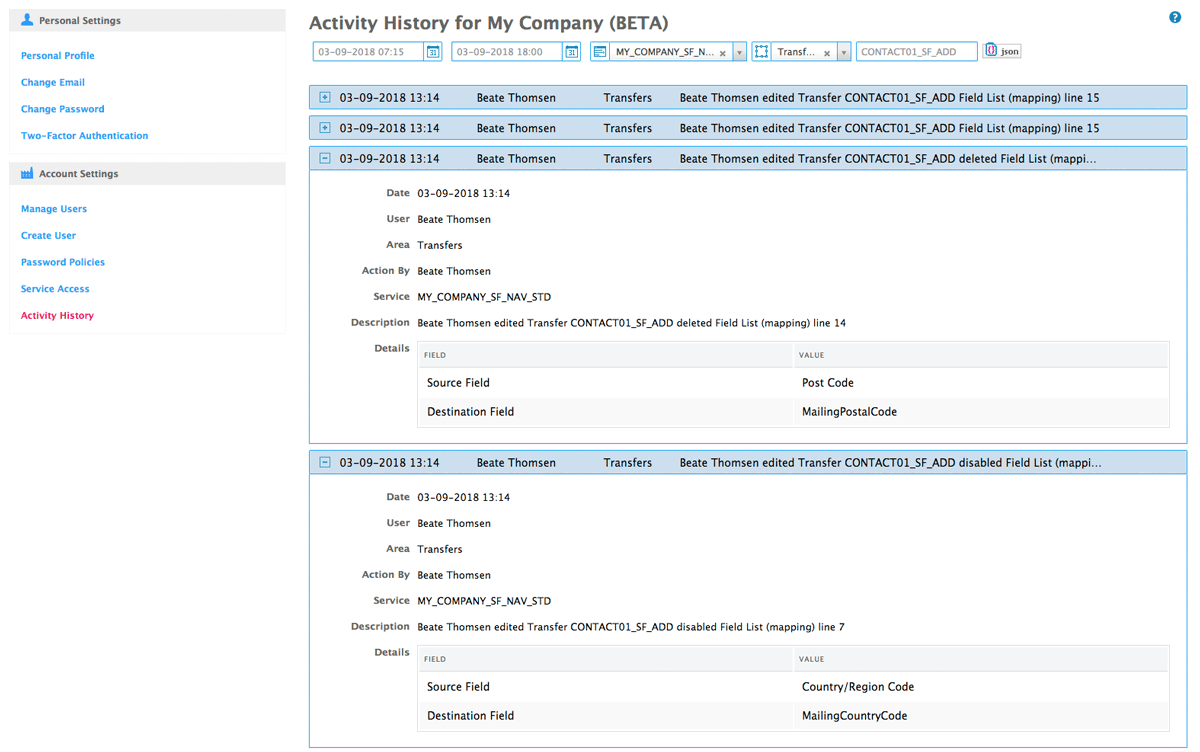Open the area filter dropdown arrow
This screenshot has height=752, width=1200.
[x=844, y=52]
